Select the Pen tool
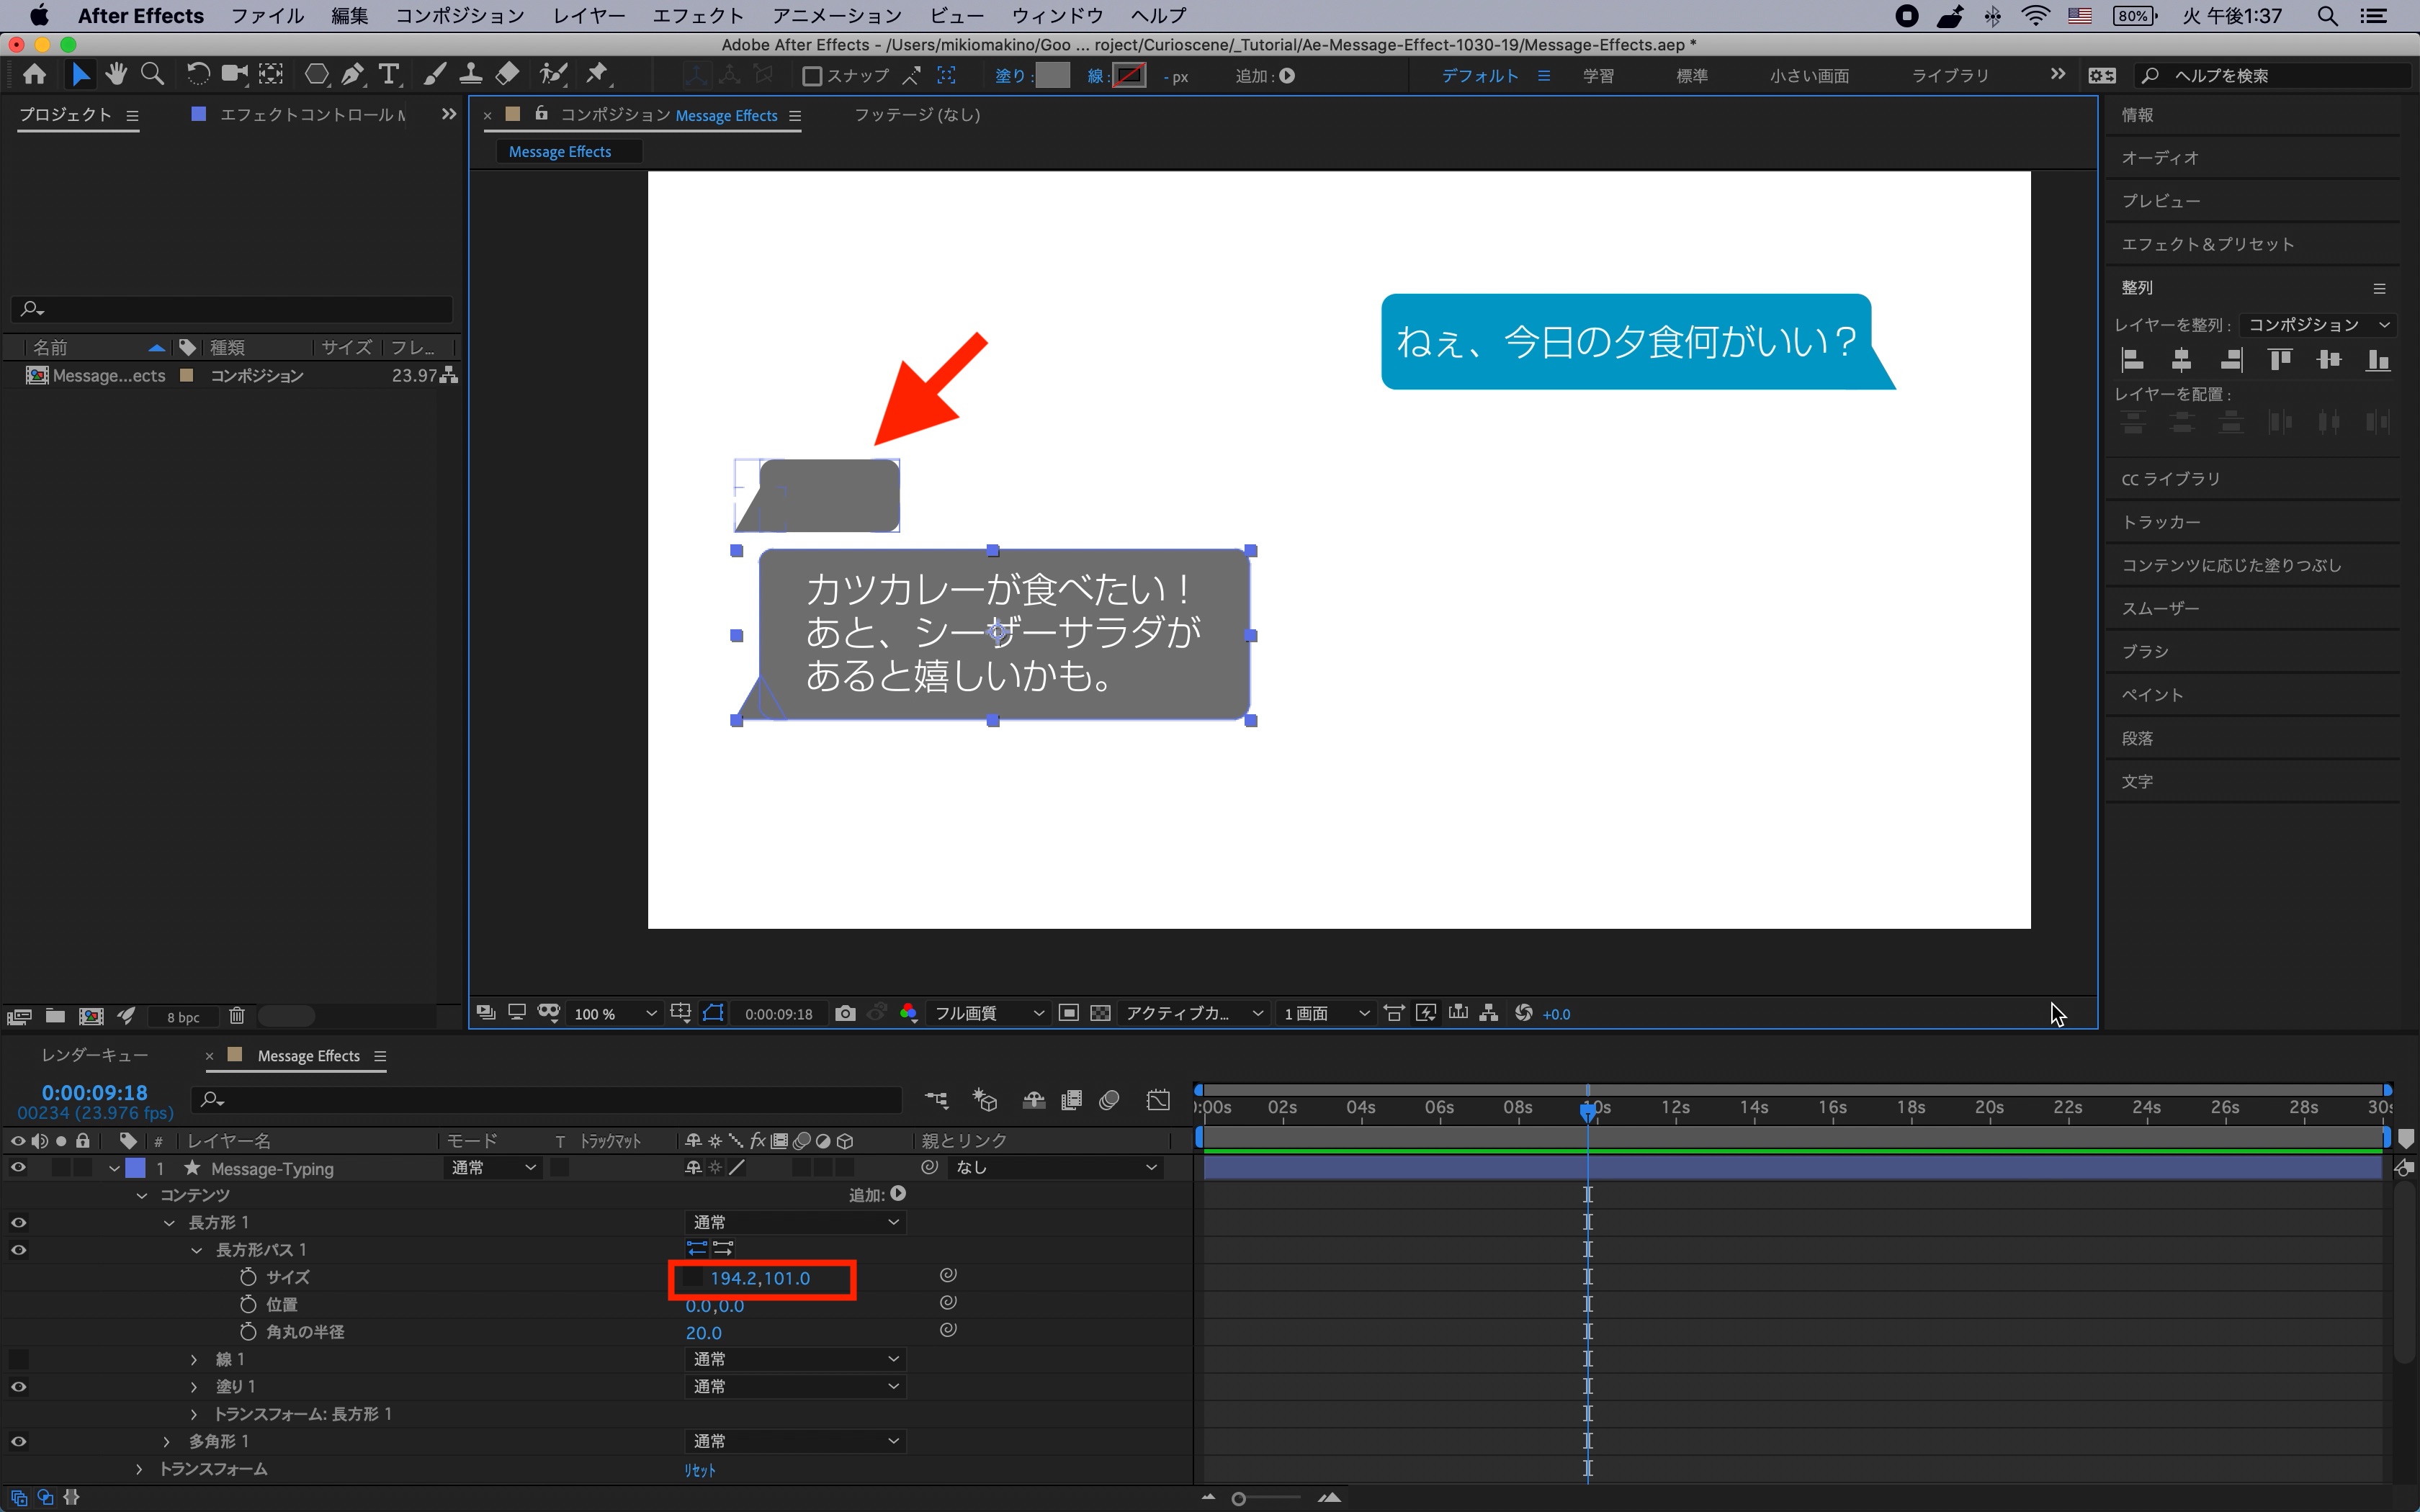This screenshot has width=2420, height=1512. click(x=352, y=74)
